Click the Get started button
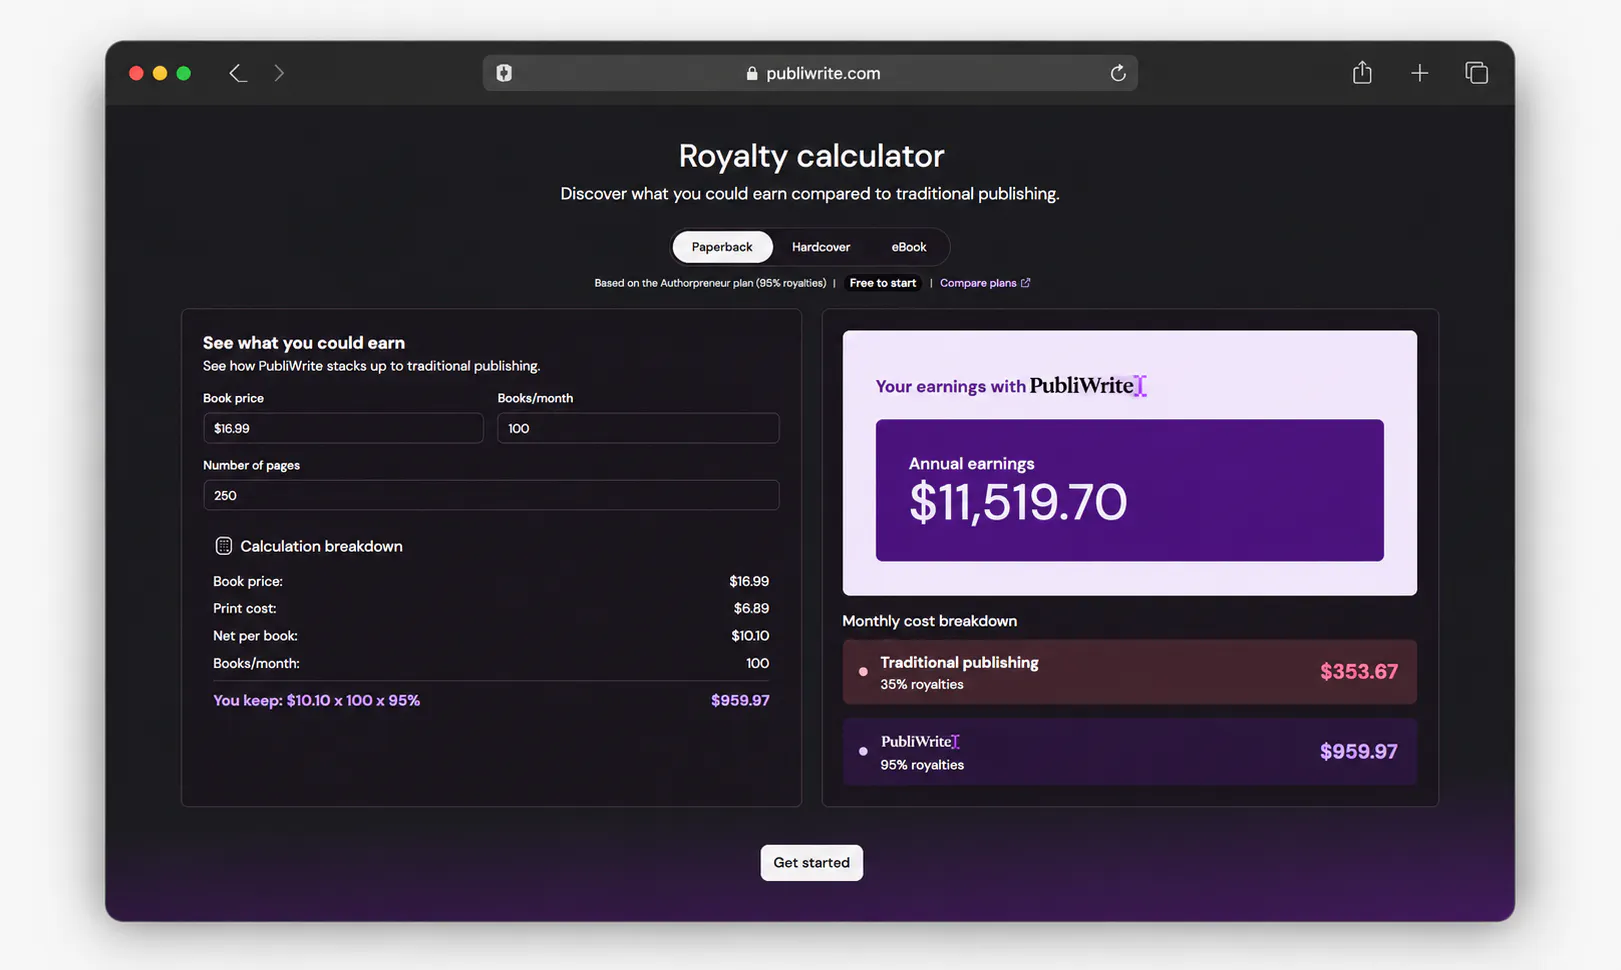1621x970 pixels. [x=811, y=863]
